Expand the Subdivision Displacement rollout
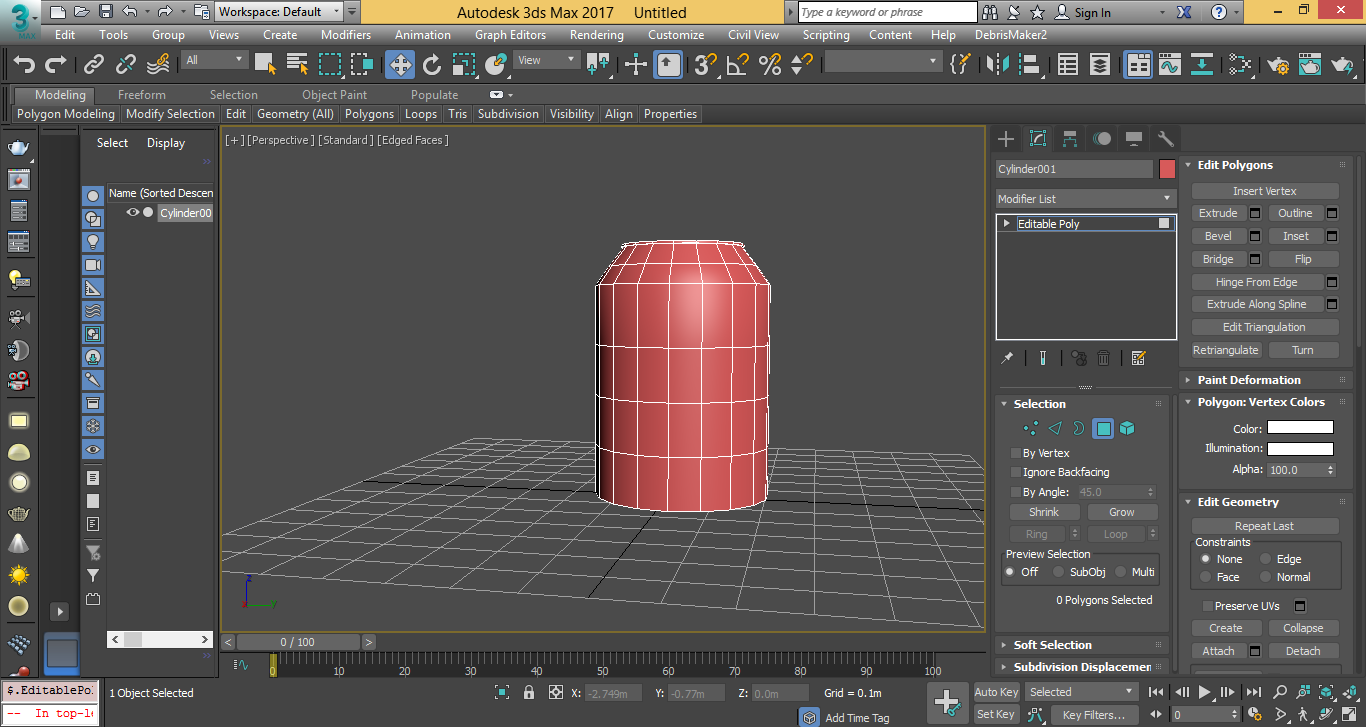The height and width of the screenshot is (727, 1366). pos(1081,667)
